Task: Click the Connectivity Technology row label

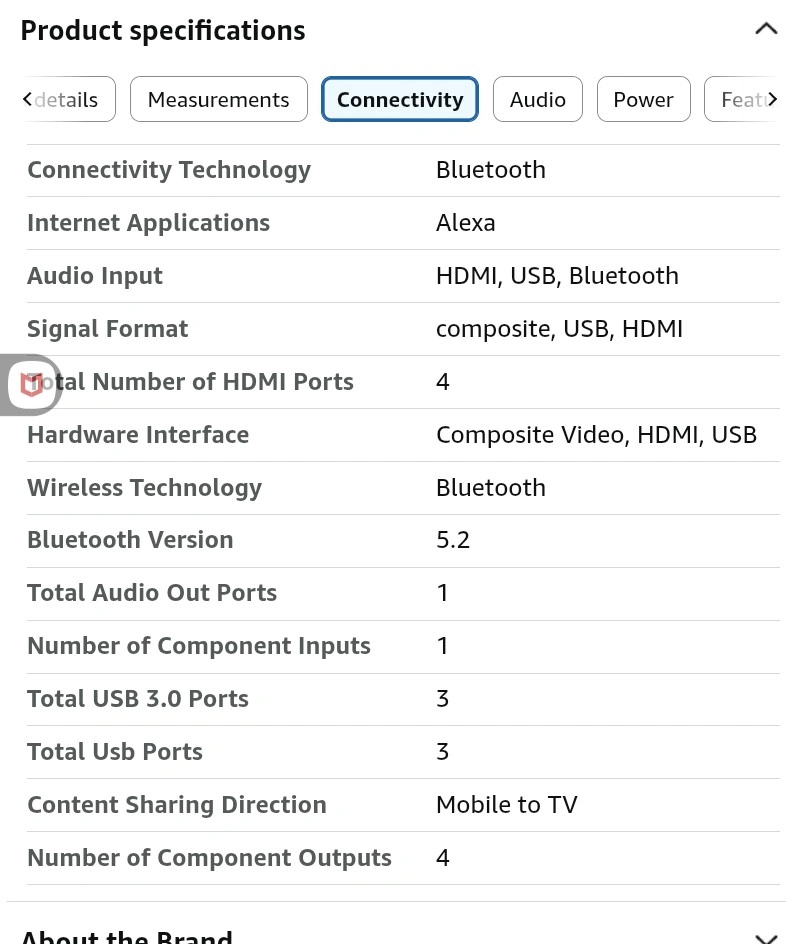Action: 169,170
